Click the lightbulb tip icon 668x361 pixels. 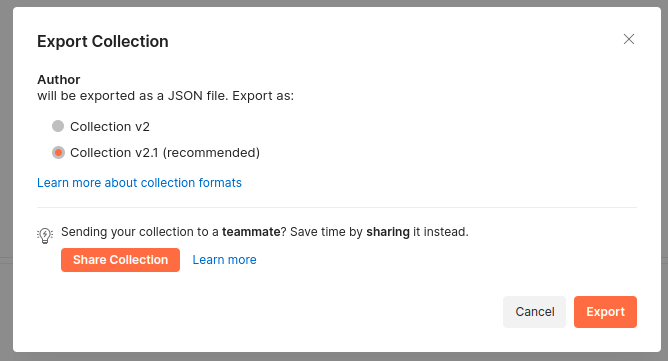tap(45, 235)
